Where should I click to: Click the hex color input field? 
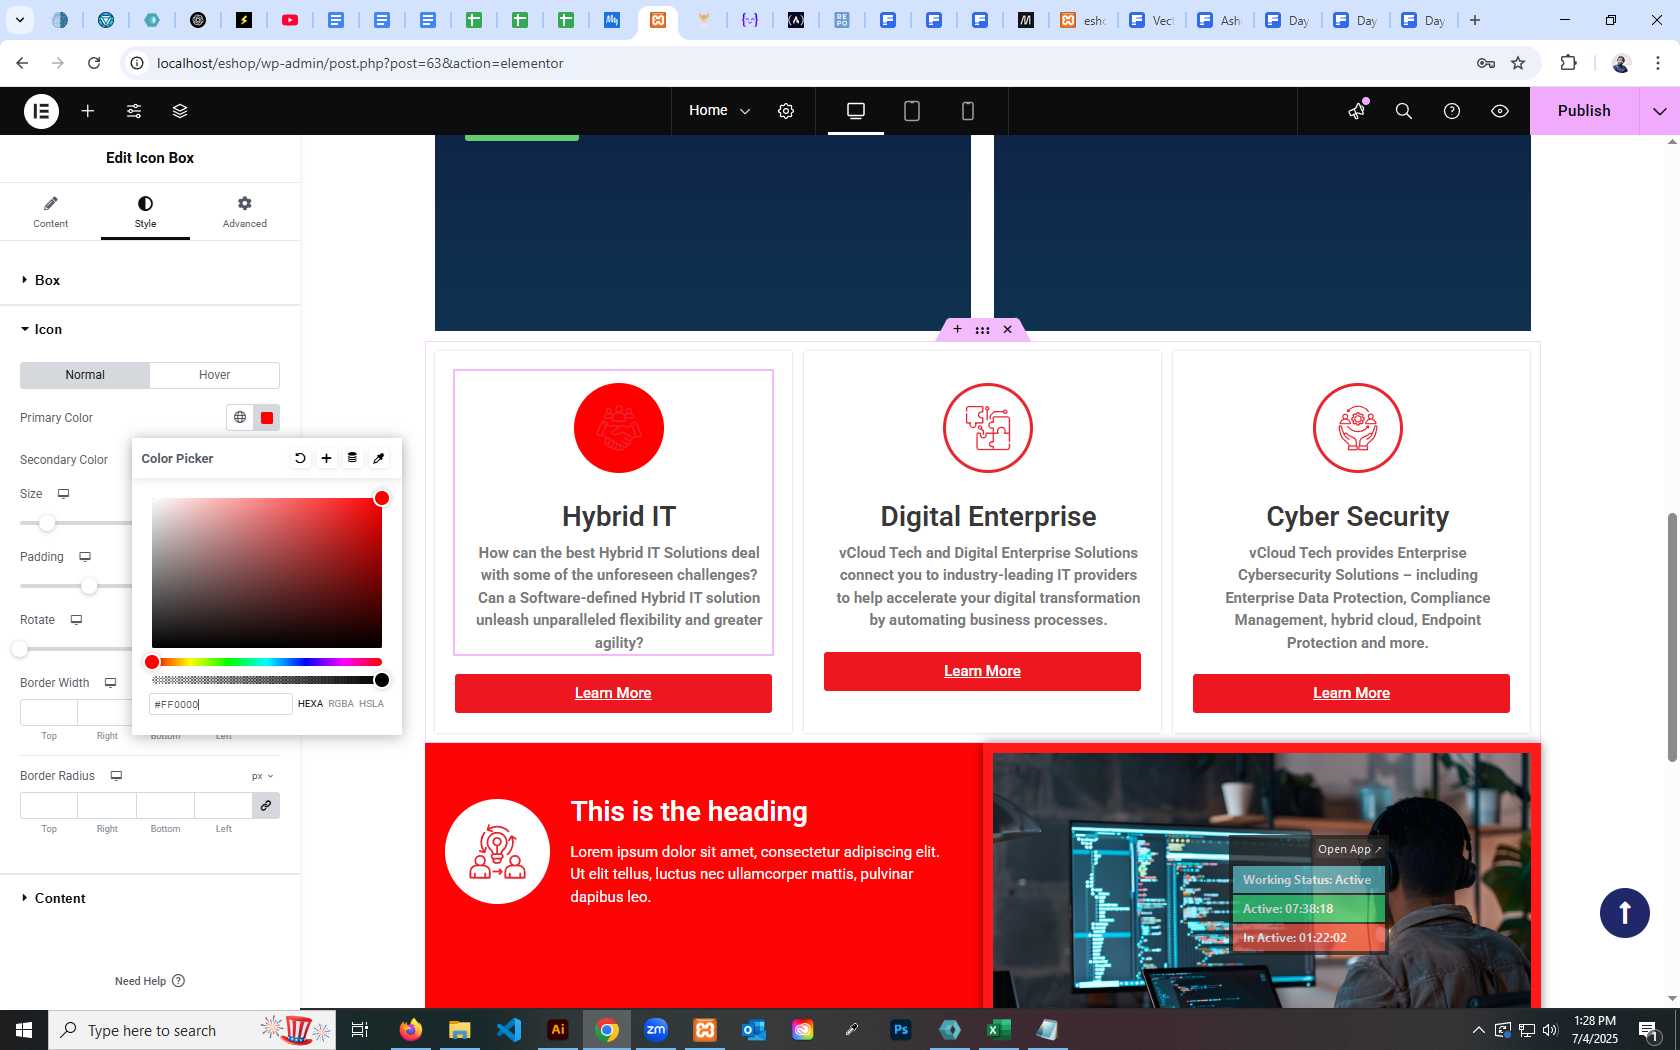point(221,704)
